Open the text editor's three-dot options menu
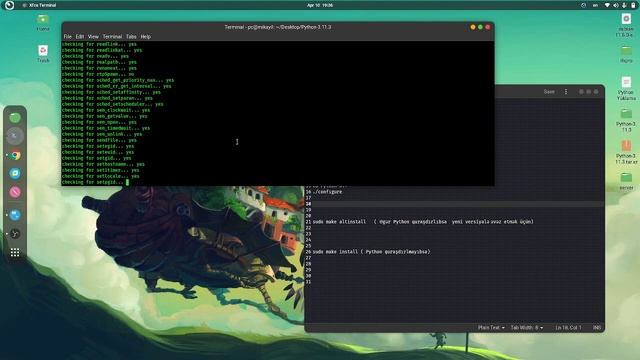This screenshot has width=640, height=360. tap(566, 92)
